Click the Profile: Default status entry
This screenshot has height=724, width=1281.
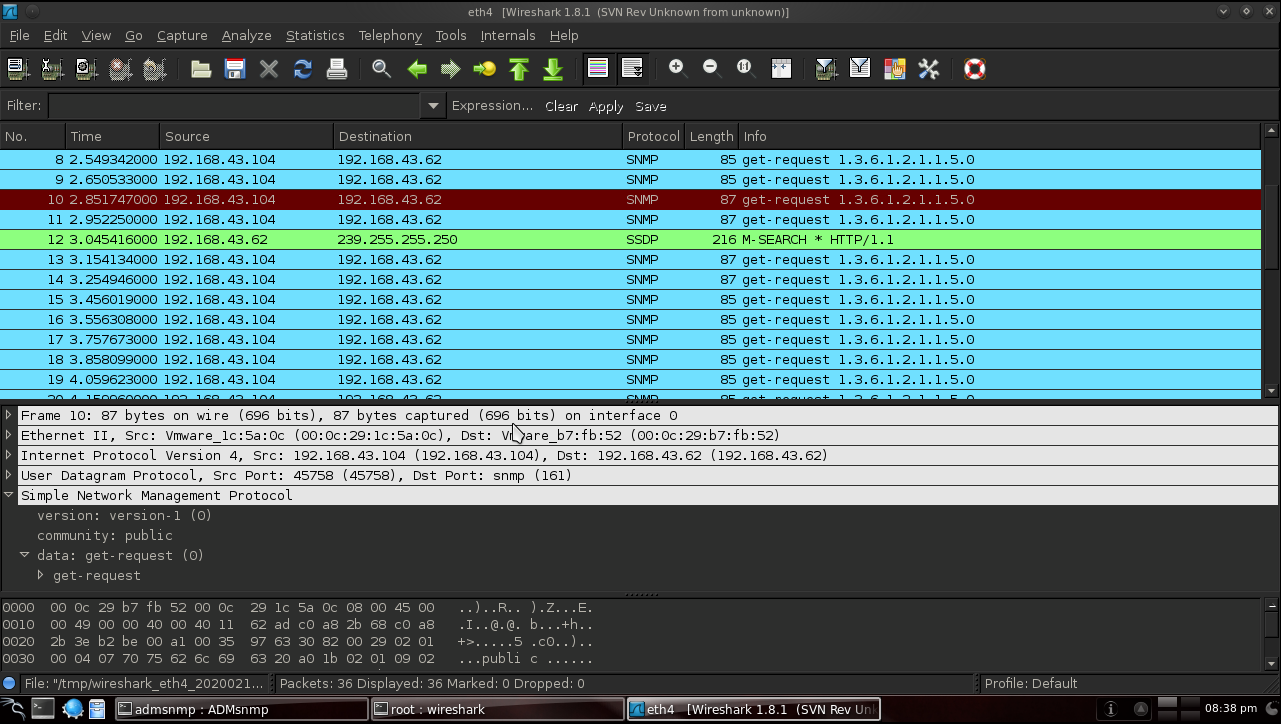1030,684
